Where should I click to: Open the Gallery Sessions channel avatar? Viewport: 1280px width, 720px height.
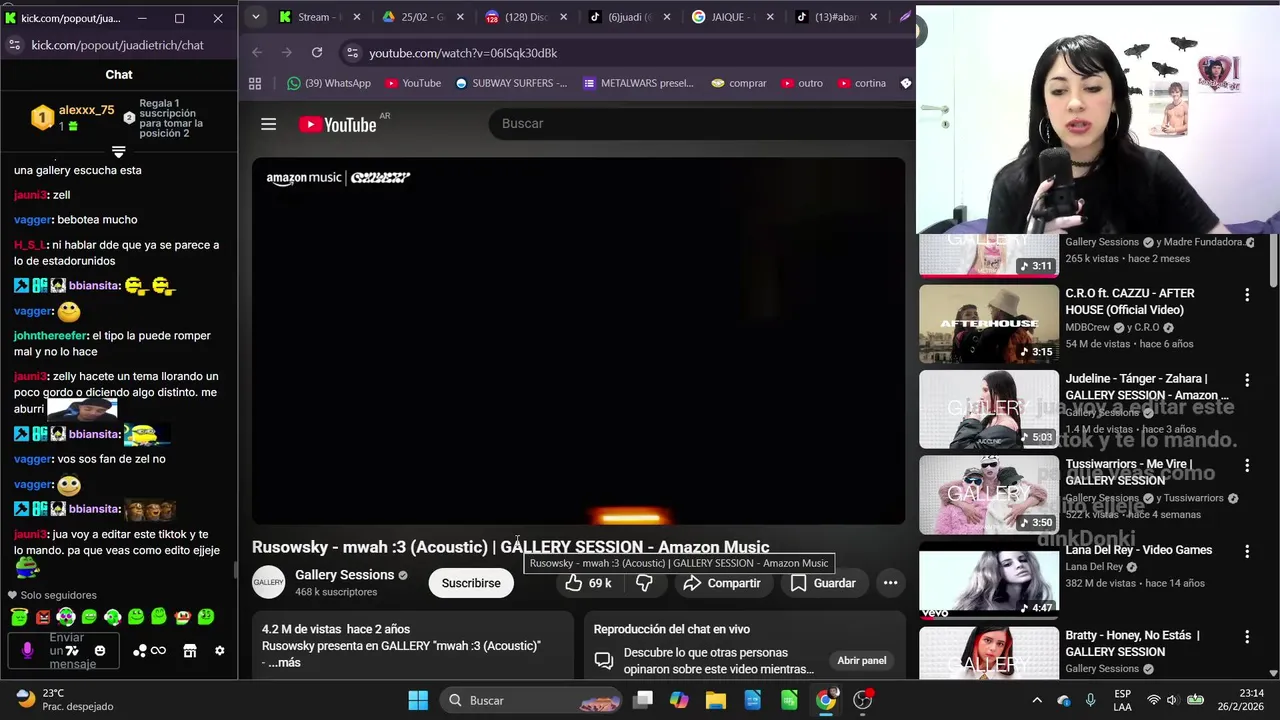pyautogui.click(x=268, y=582)
